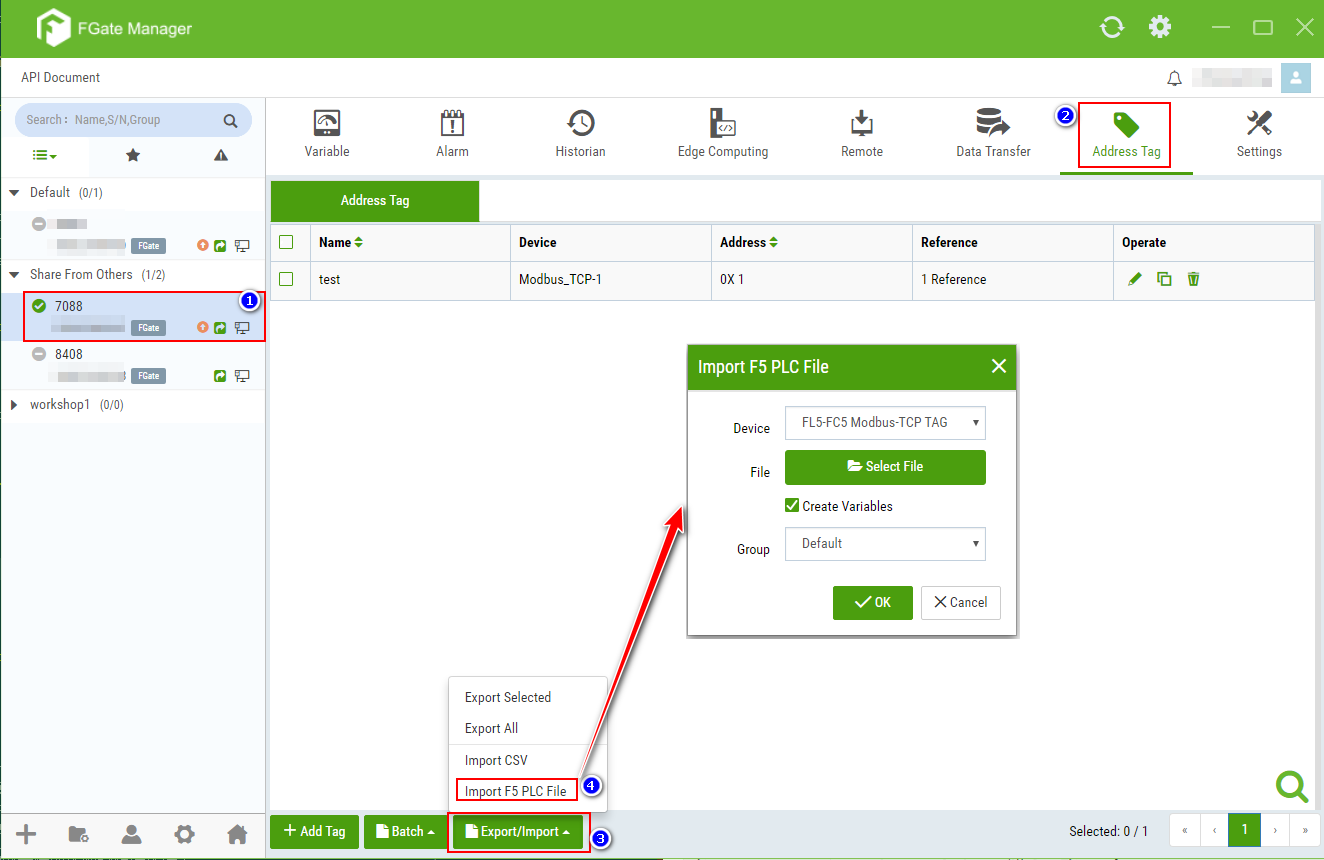Click the search magnifier in device search box
The height and width of the screenshot is (860, 1324).
coord(230,120)
